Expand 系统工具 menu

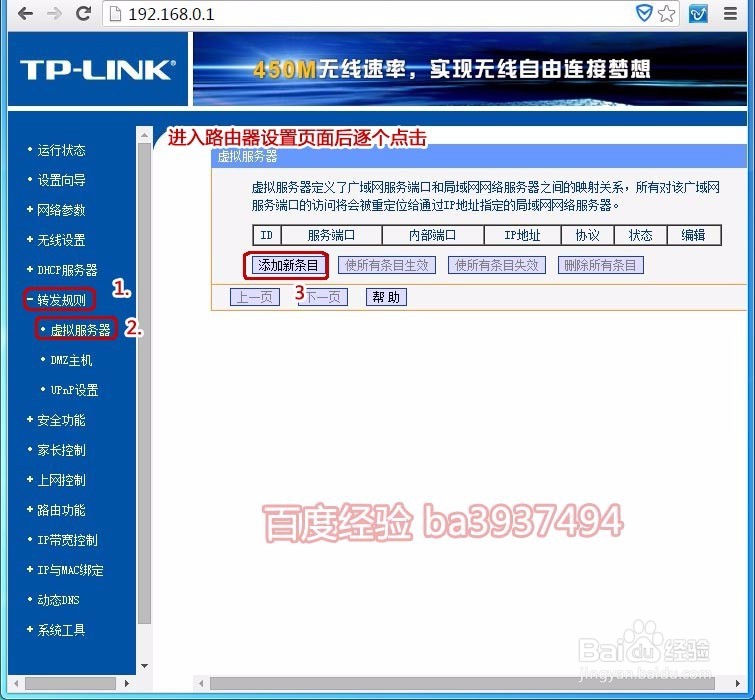[61, 630]
